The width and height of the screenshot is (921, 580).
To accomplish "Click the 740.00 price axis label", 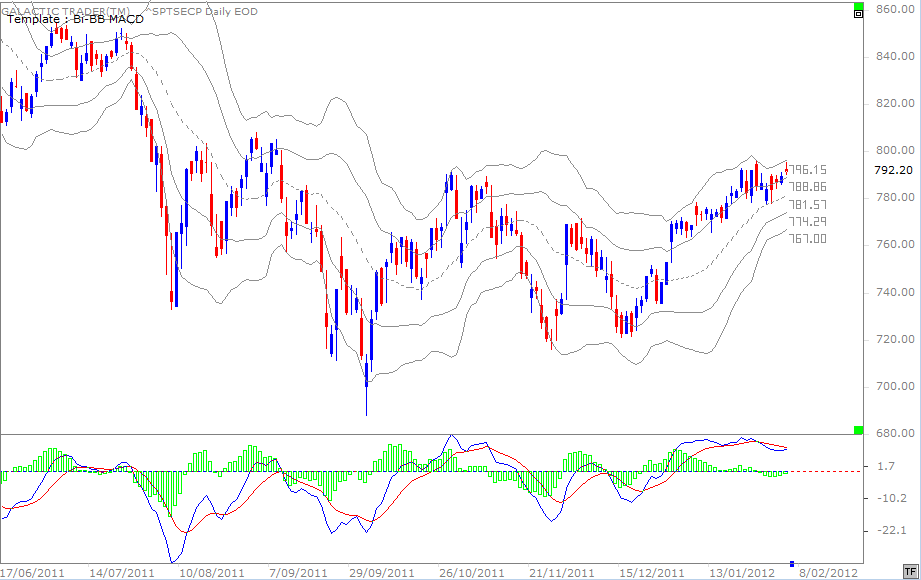I will click(895, 292).
